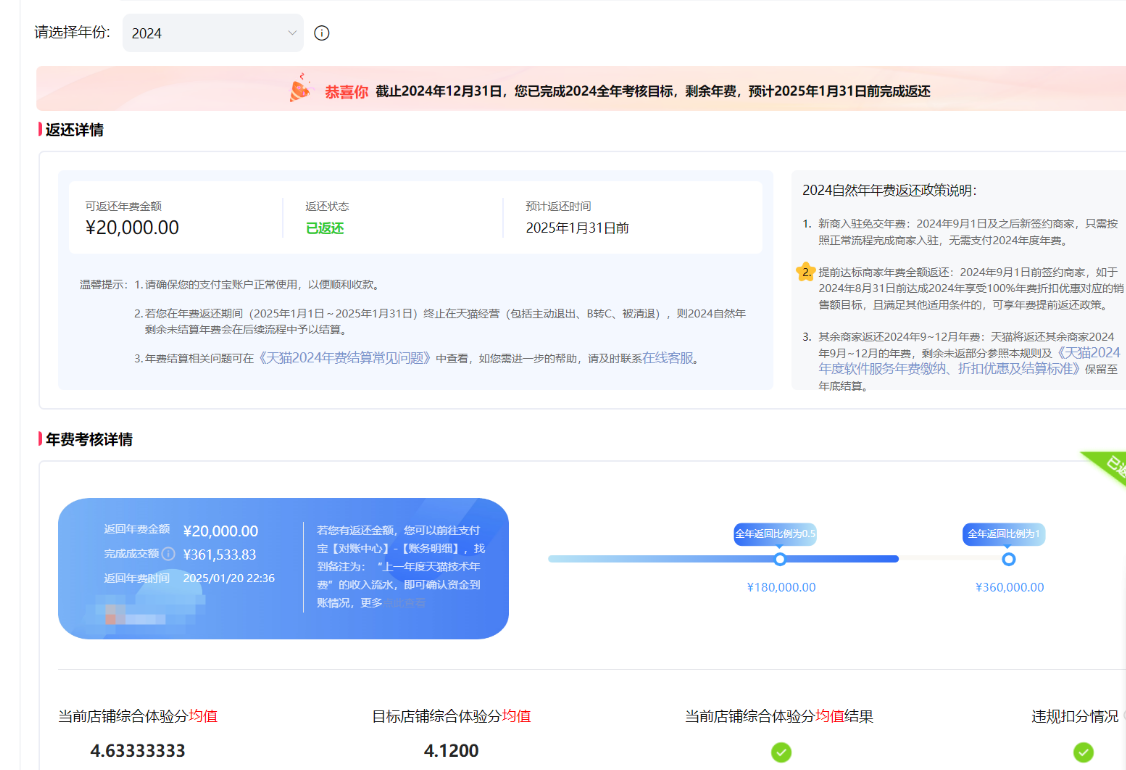The width and height of the screenshot is (1126, 770).
Task: Click the celebration party icon in the banner
Action: pyautogui.click(x=299, y=91)
